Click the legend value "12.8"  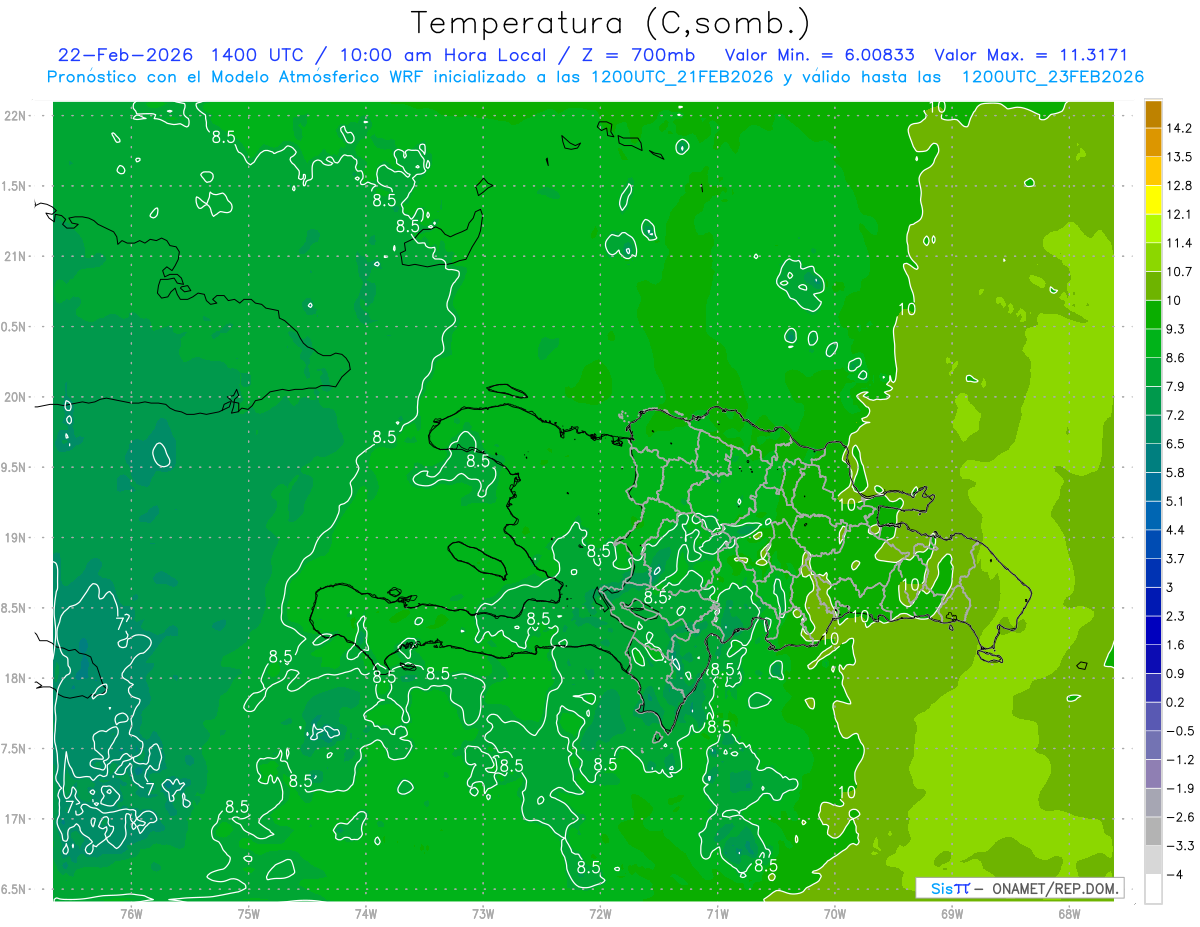(x=1179, y=186)
